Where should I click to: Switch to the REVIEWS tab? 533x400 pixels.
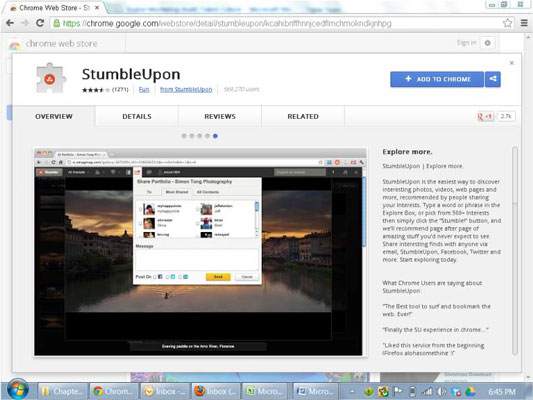pos(220,116)
